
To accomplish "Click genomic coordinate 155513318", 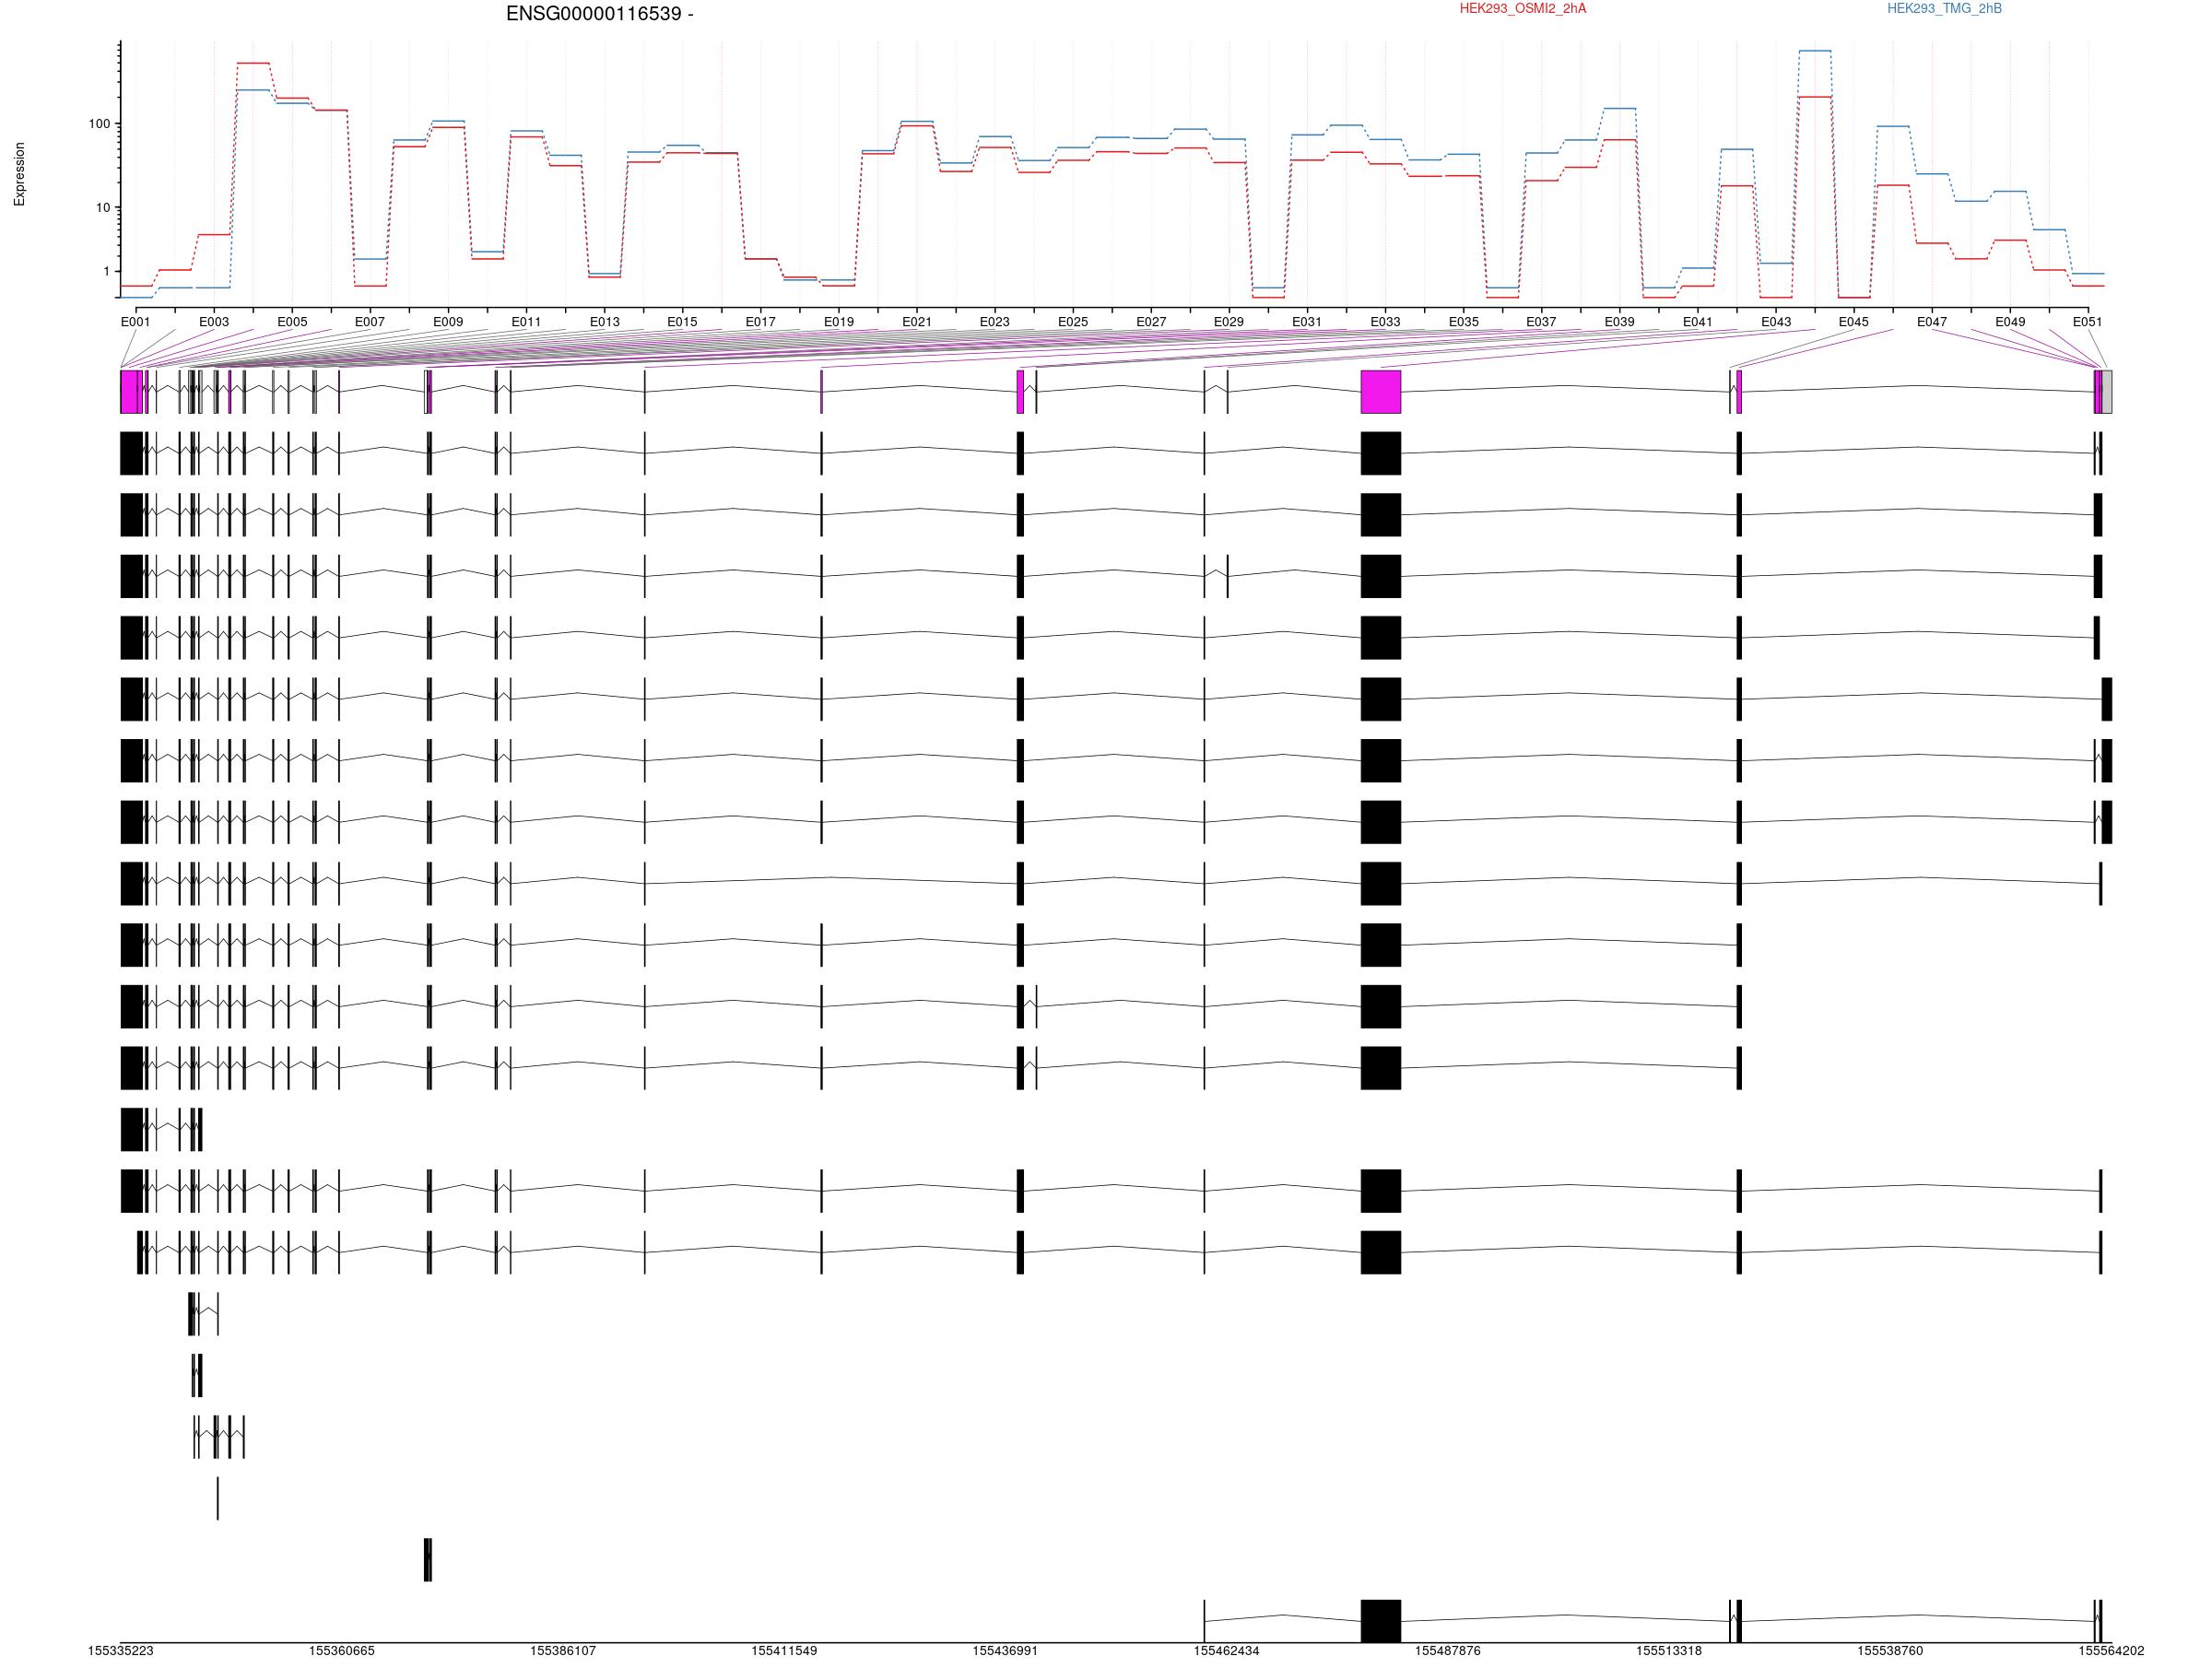I will 1669,1651.
